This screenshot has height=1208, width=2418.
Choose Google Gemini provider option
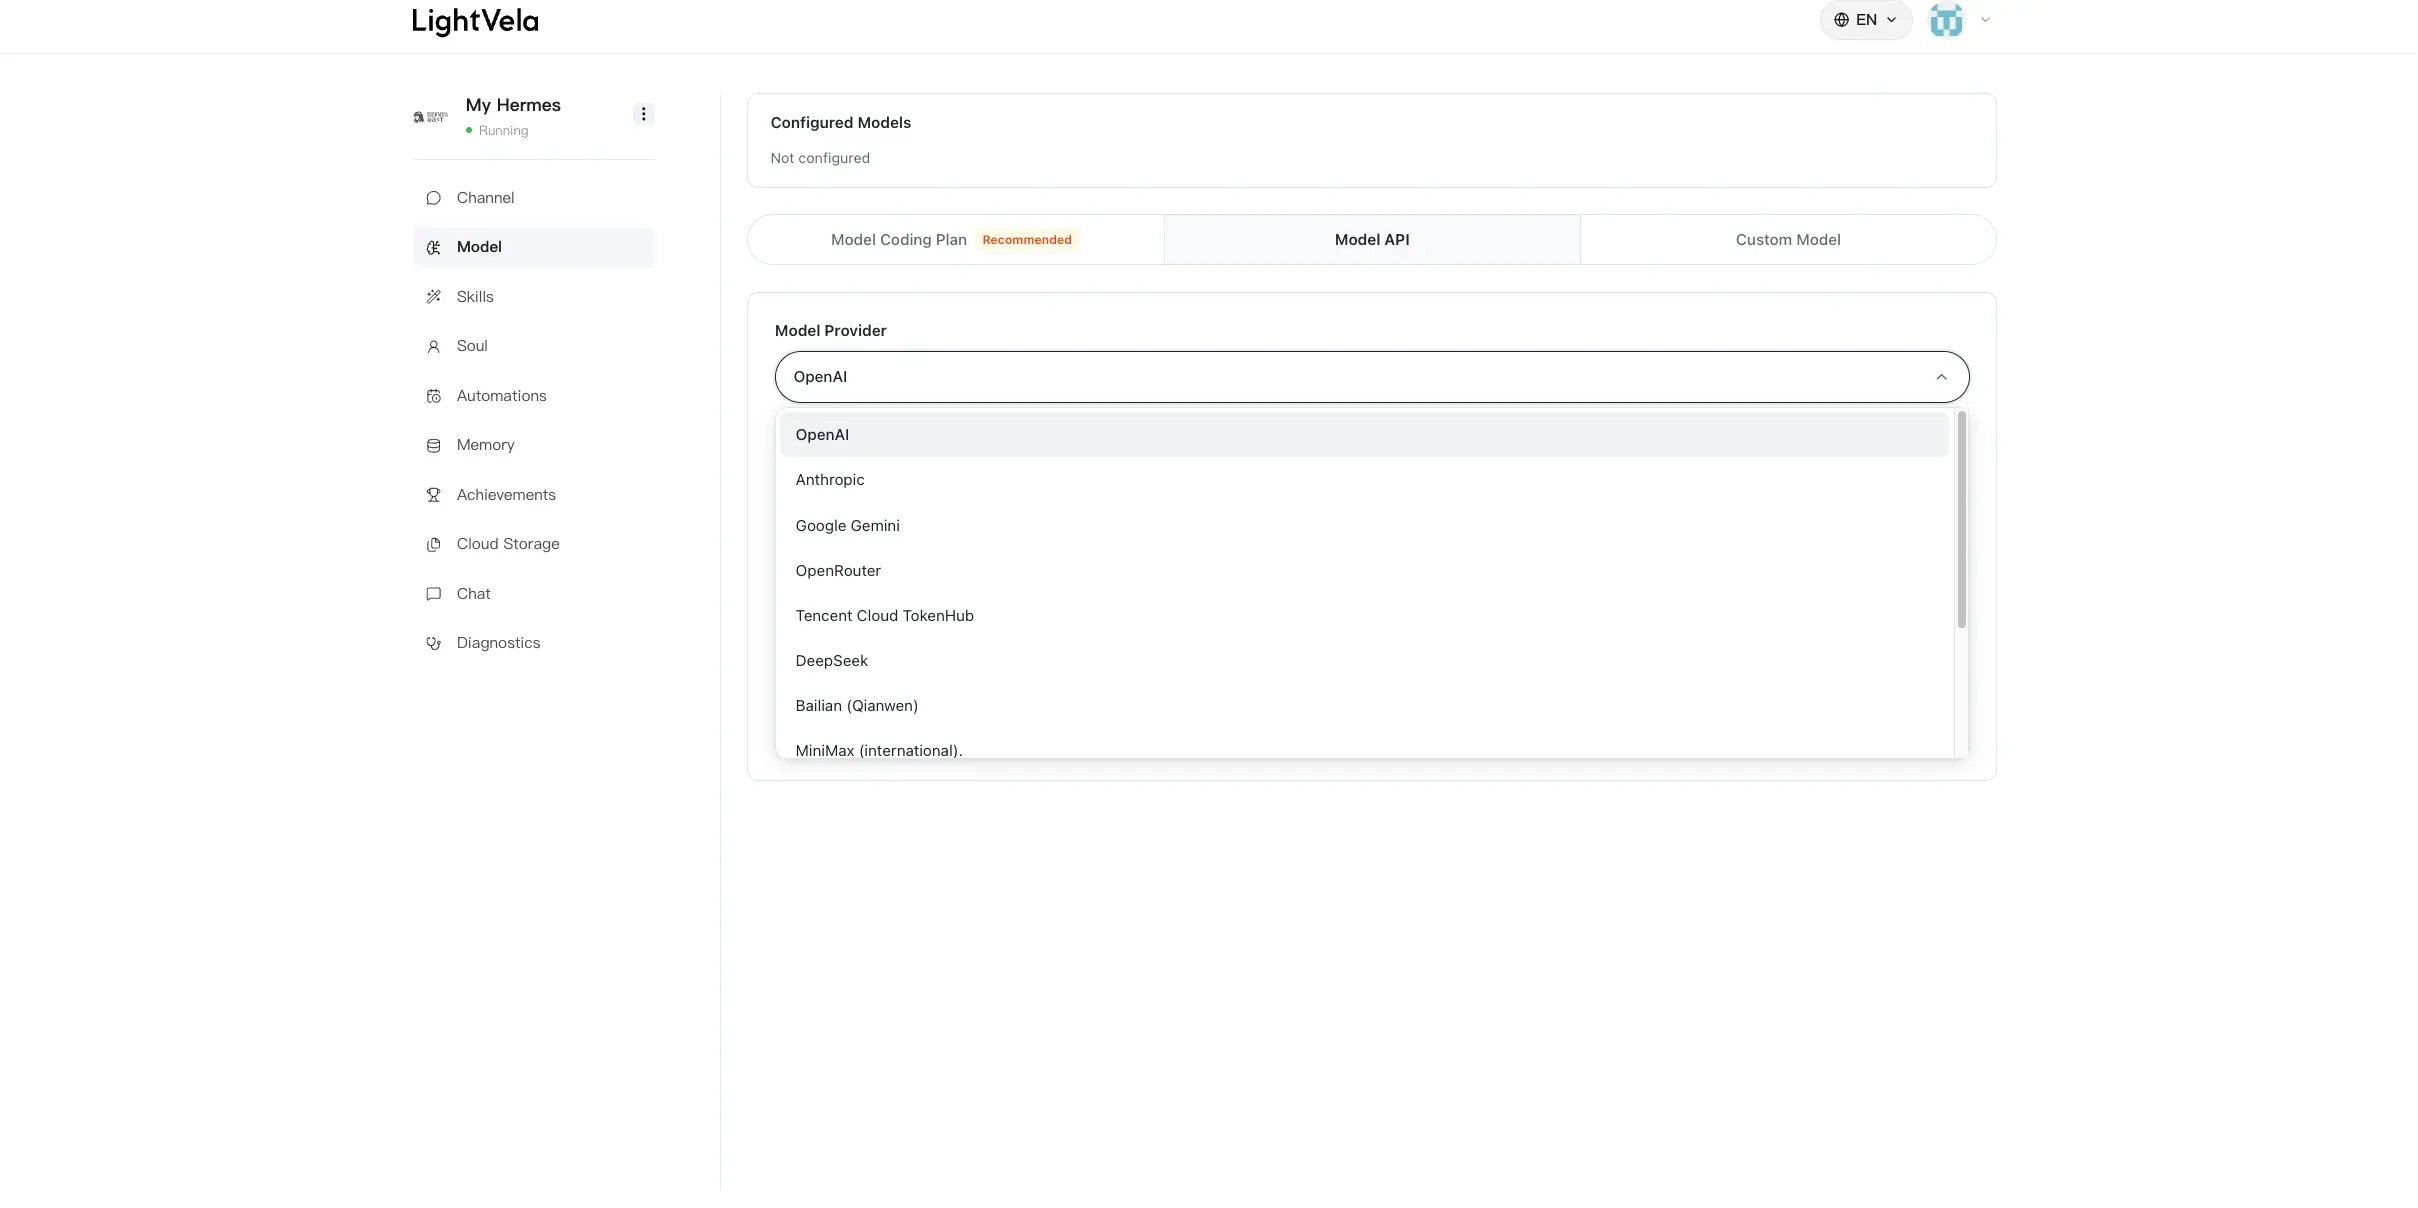[x=1364, y=526]
